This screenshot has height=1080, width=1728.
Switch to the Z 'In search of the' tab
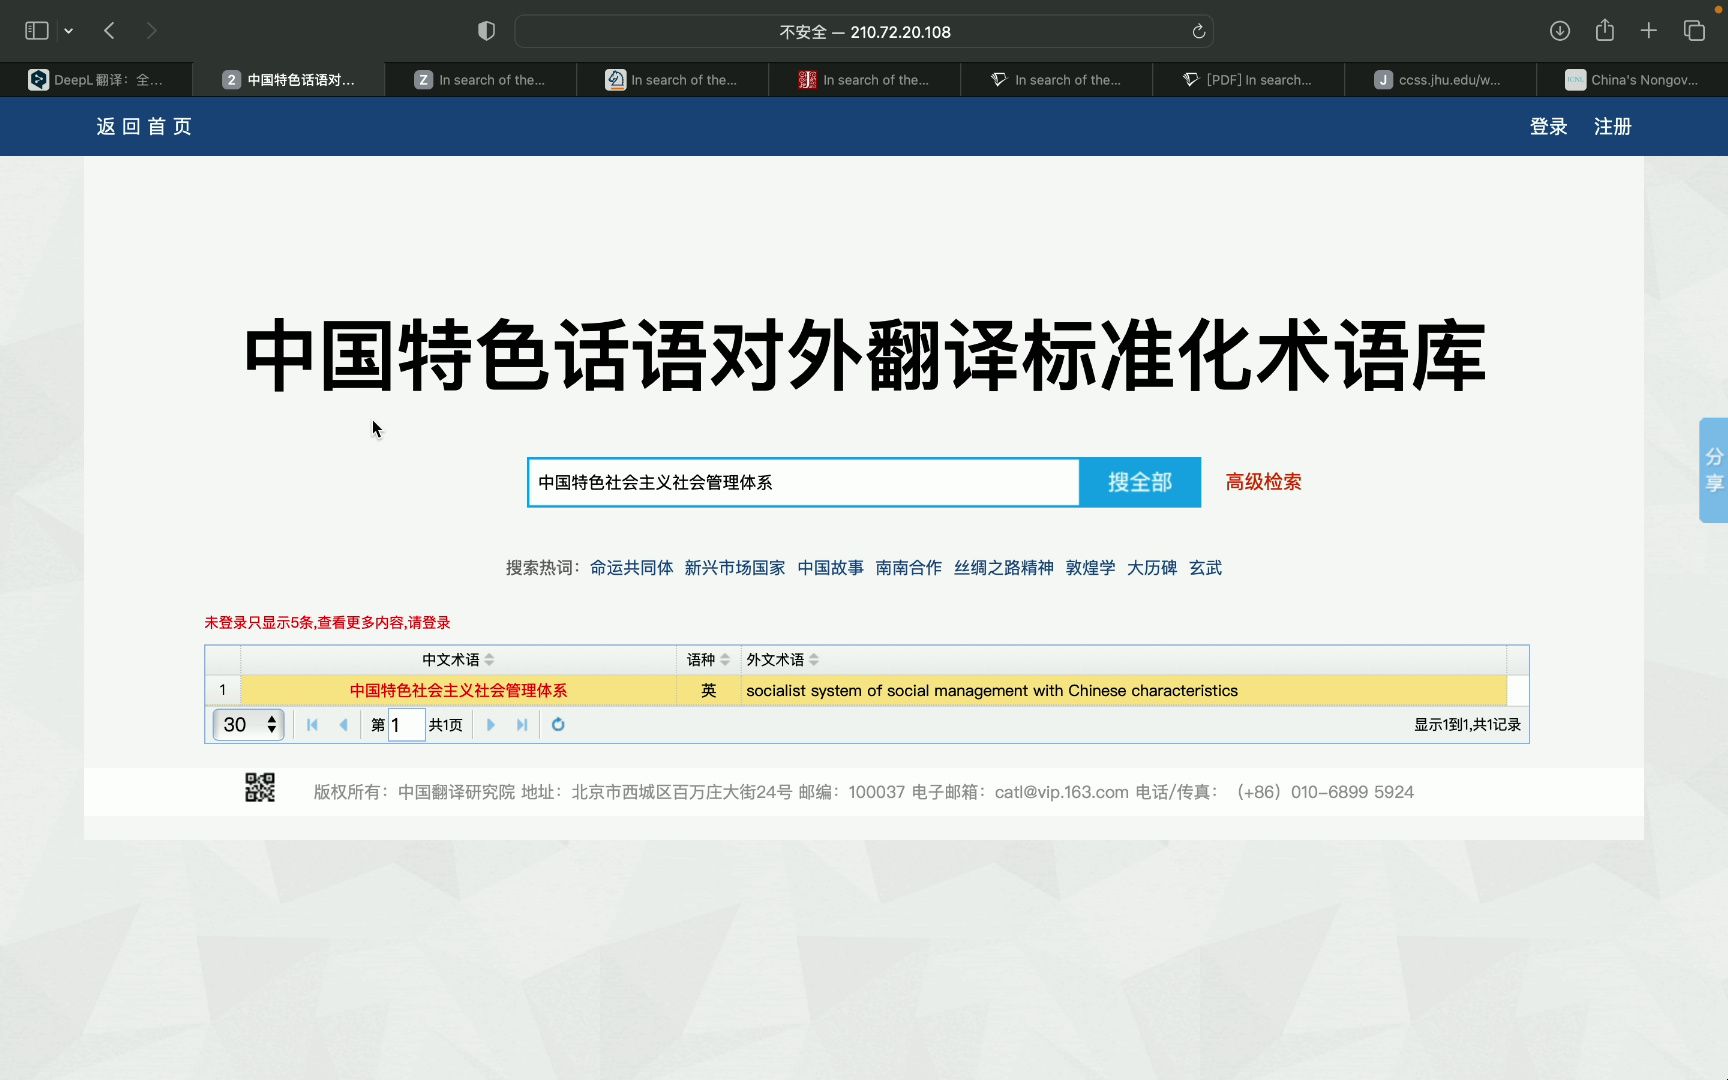(480, 80)
